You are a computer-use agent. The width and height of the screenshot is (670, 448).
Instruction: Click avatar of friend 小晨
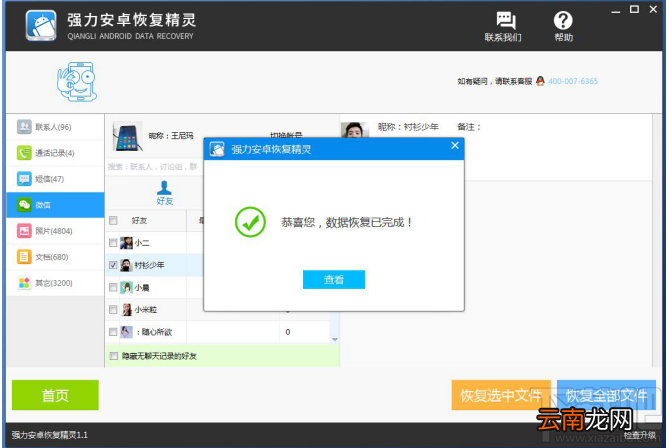click(126, 287)
